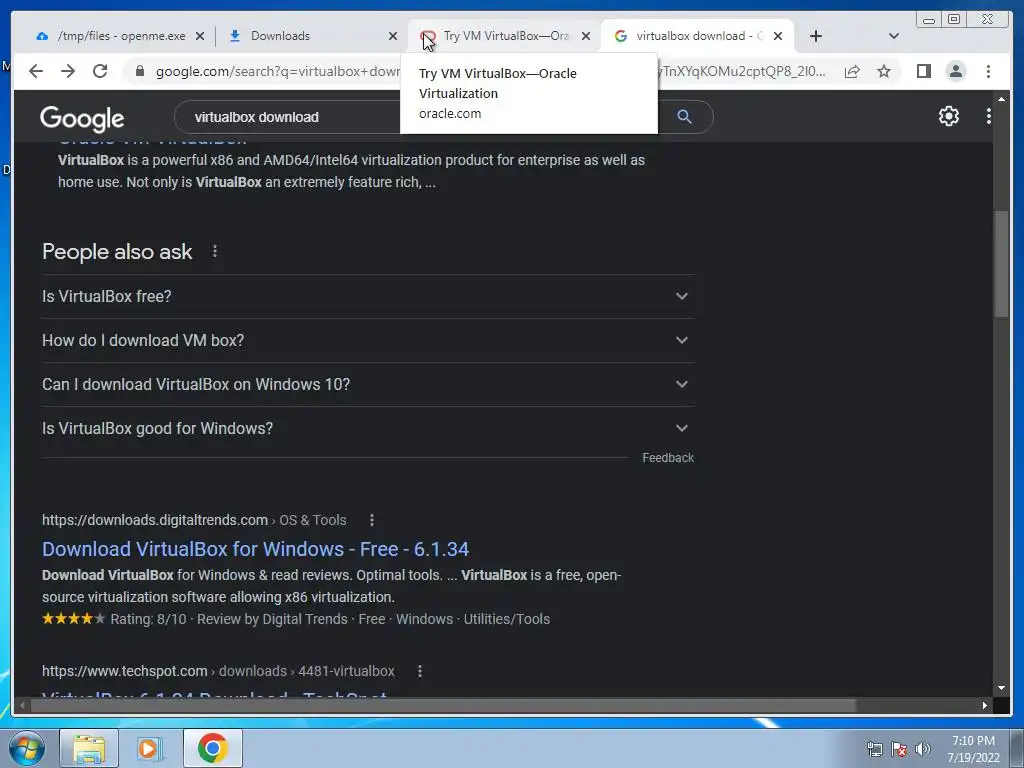Image resolution: width=1024 pixels, height=768 pixels.
Task: Expand 'How do I download VM box?'
Action: 368,340
